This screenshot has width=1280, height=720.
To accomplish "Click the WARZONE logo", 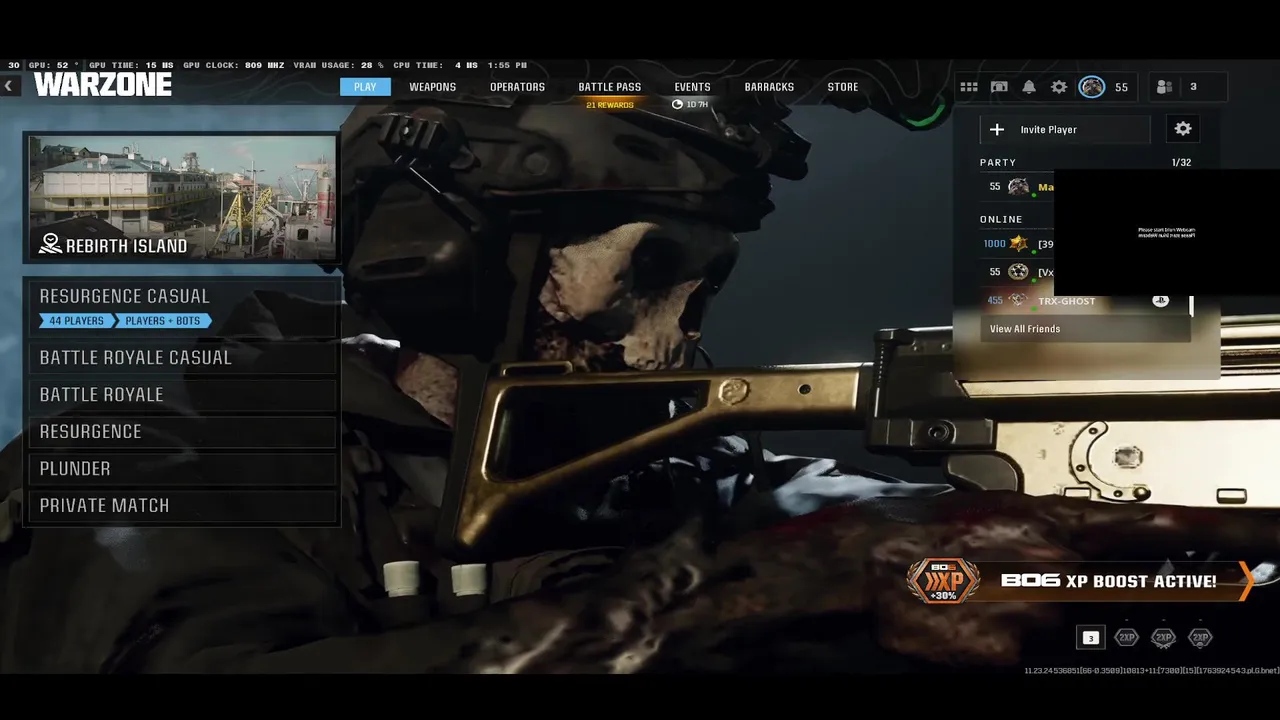I will tap(102, 85).
